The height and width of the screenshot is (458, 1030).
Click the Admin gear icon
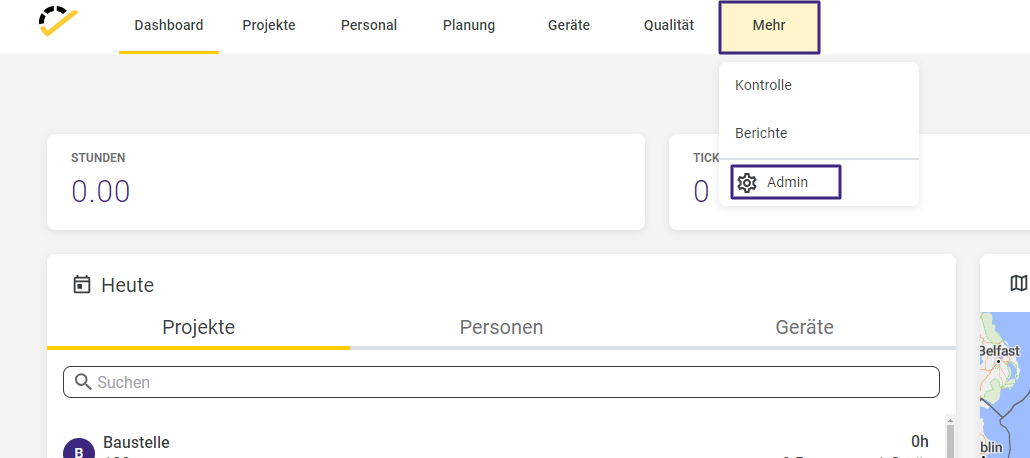[747, 183]
